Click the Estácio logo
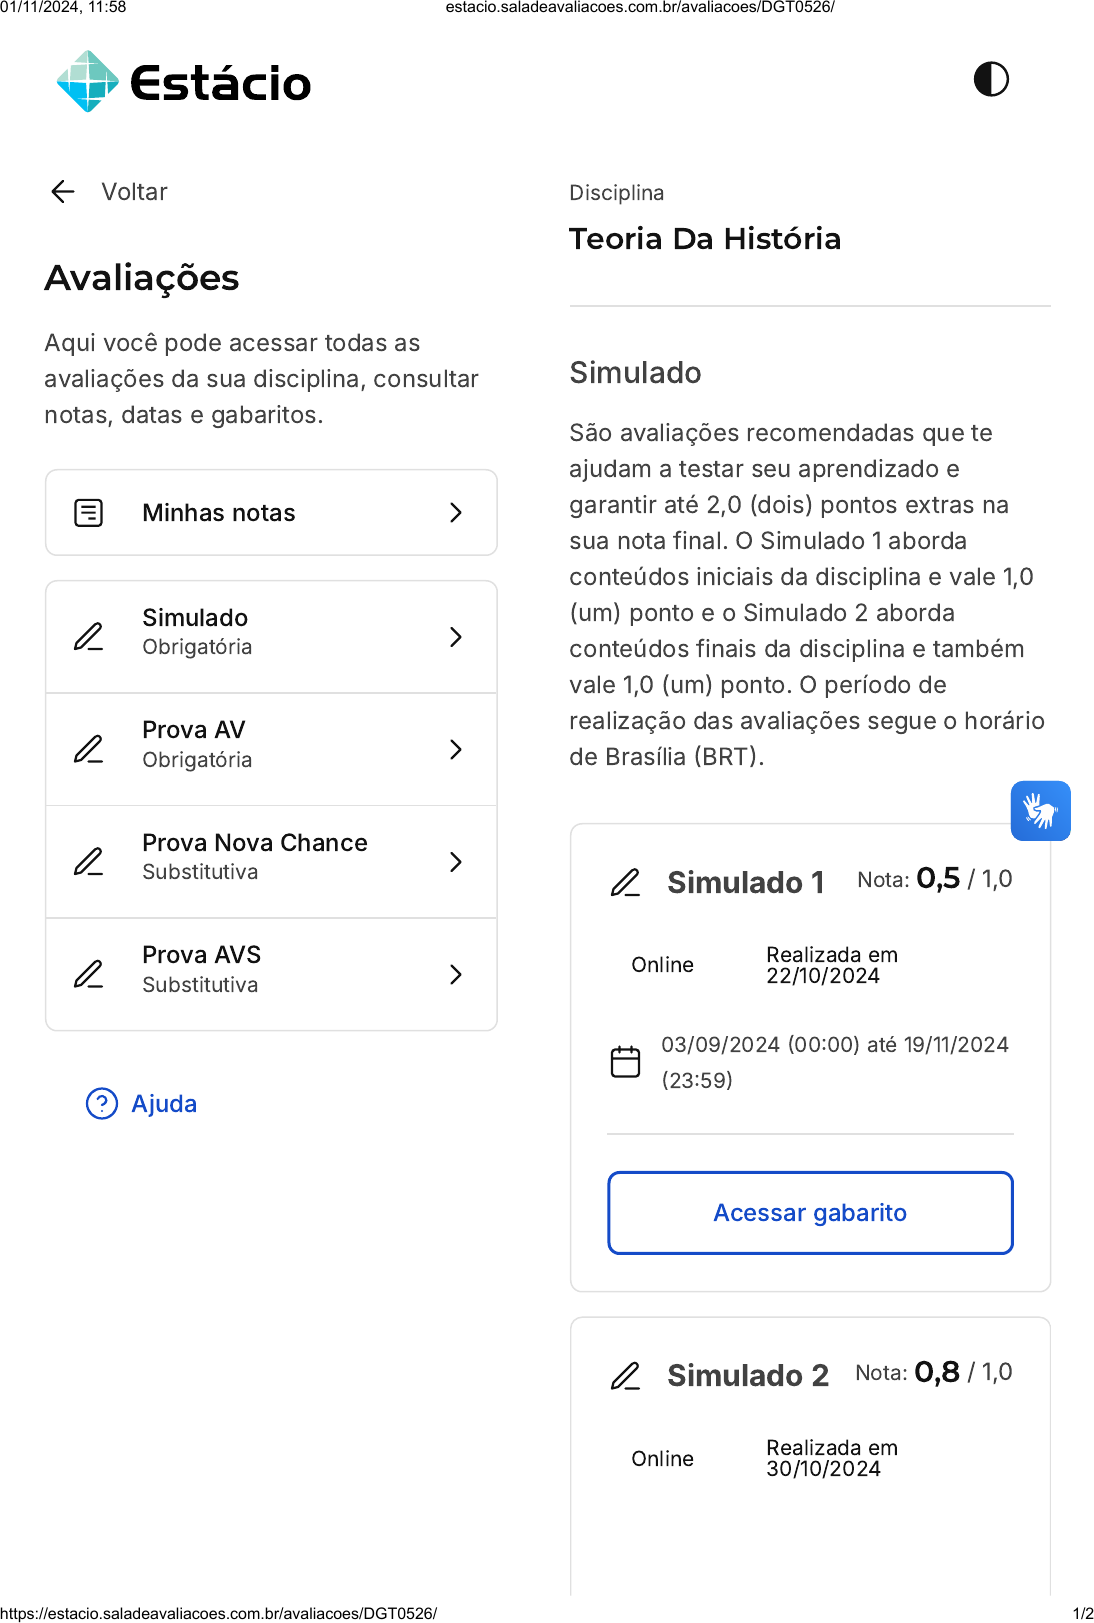 (x=184, y=82)
